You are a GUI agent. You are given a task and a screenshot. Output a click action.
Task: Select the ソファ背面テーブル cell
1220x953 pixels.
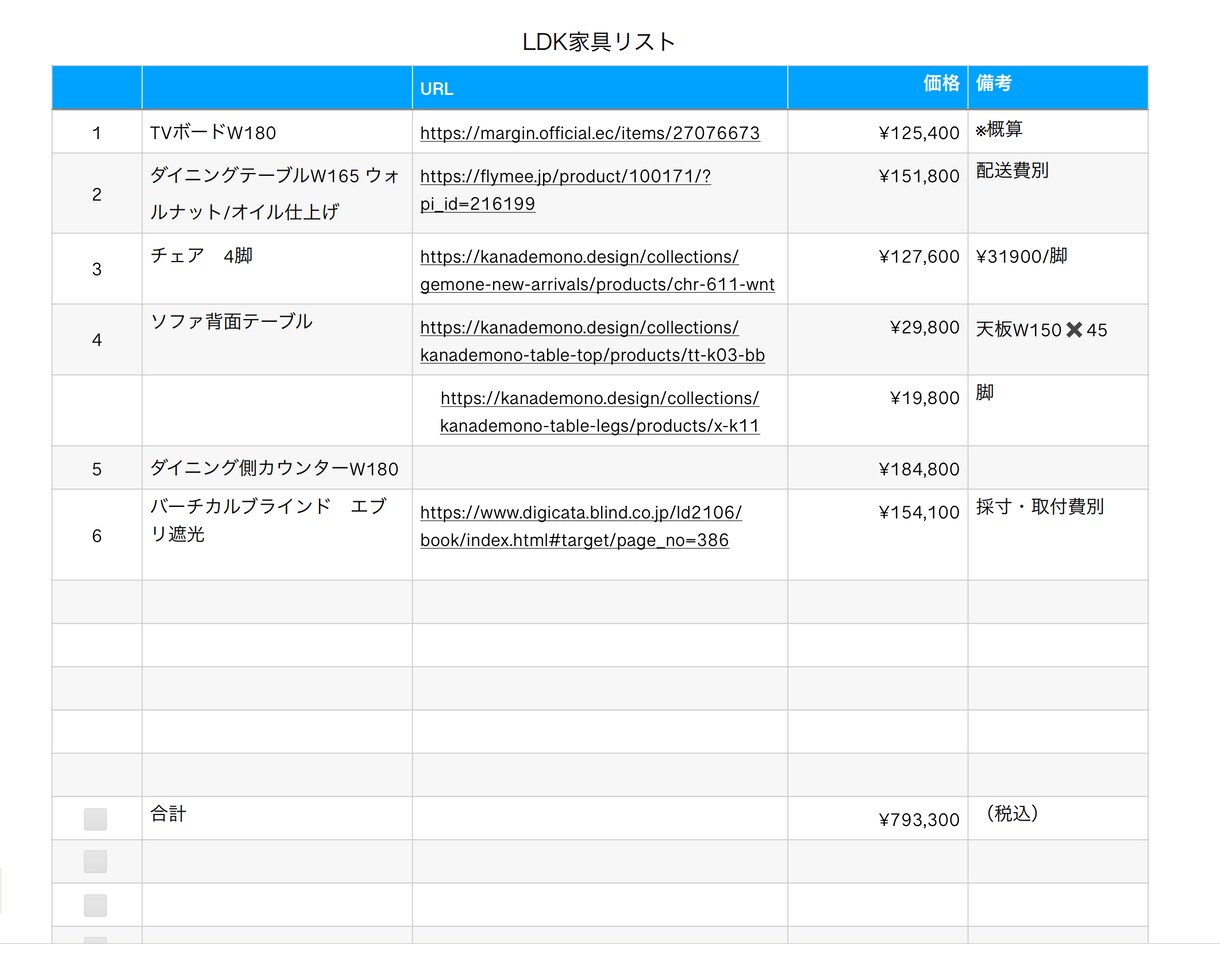point(277,340)
